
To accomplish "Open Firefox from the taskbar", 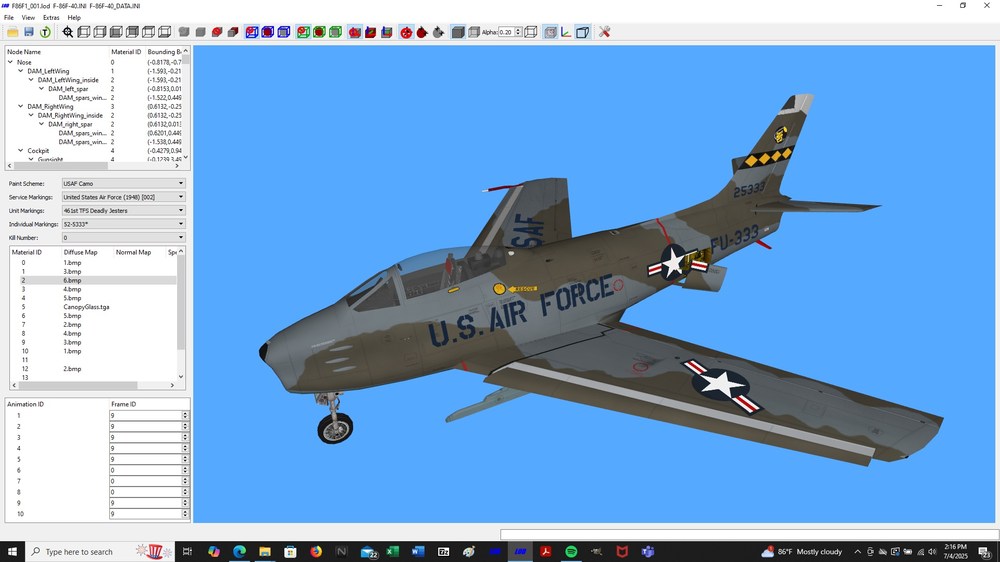I will pos(316,552).
